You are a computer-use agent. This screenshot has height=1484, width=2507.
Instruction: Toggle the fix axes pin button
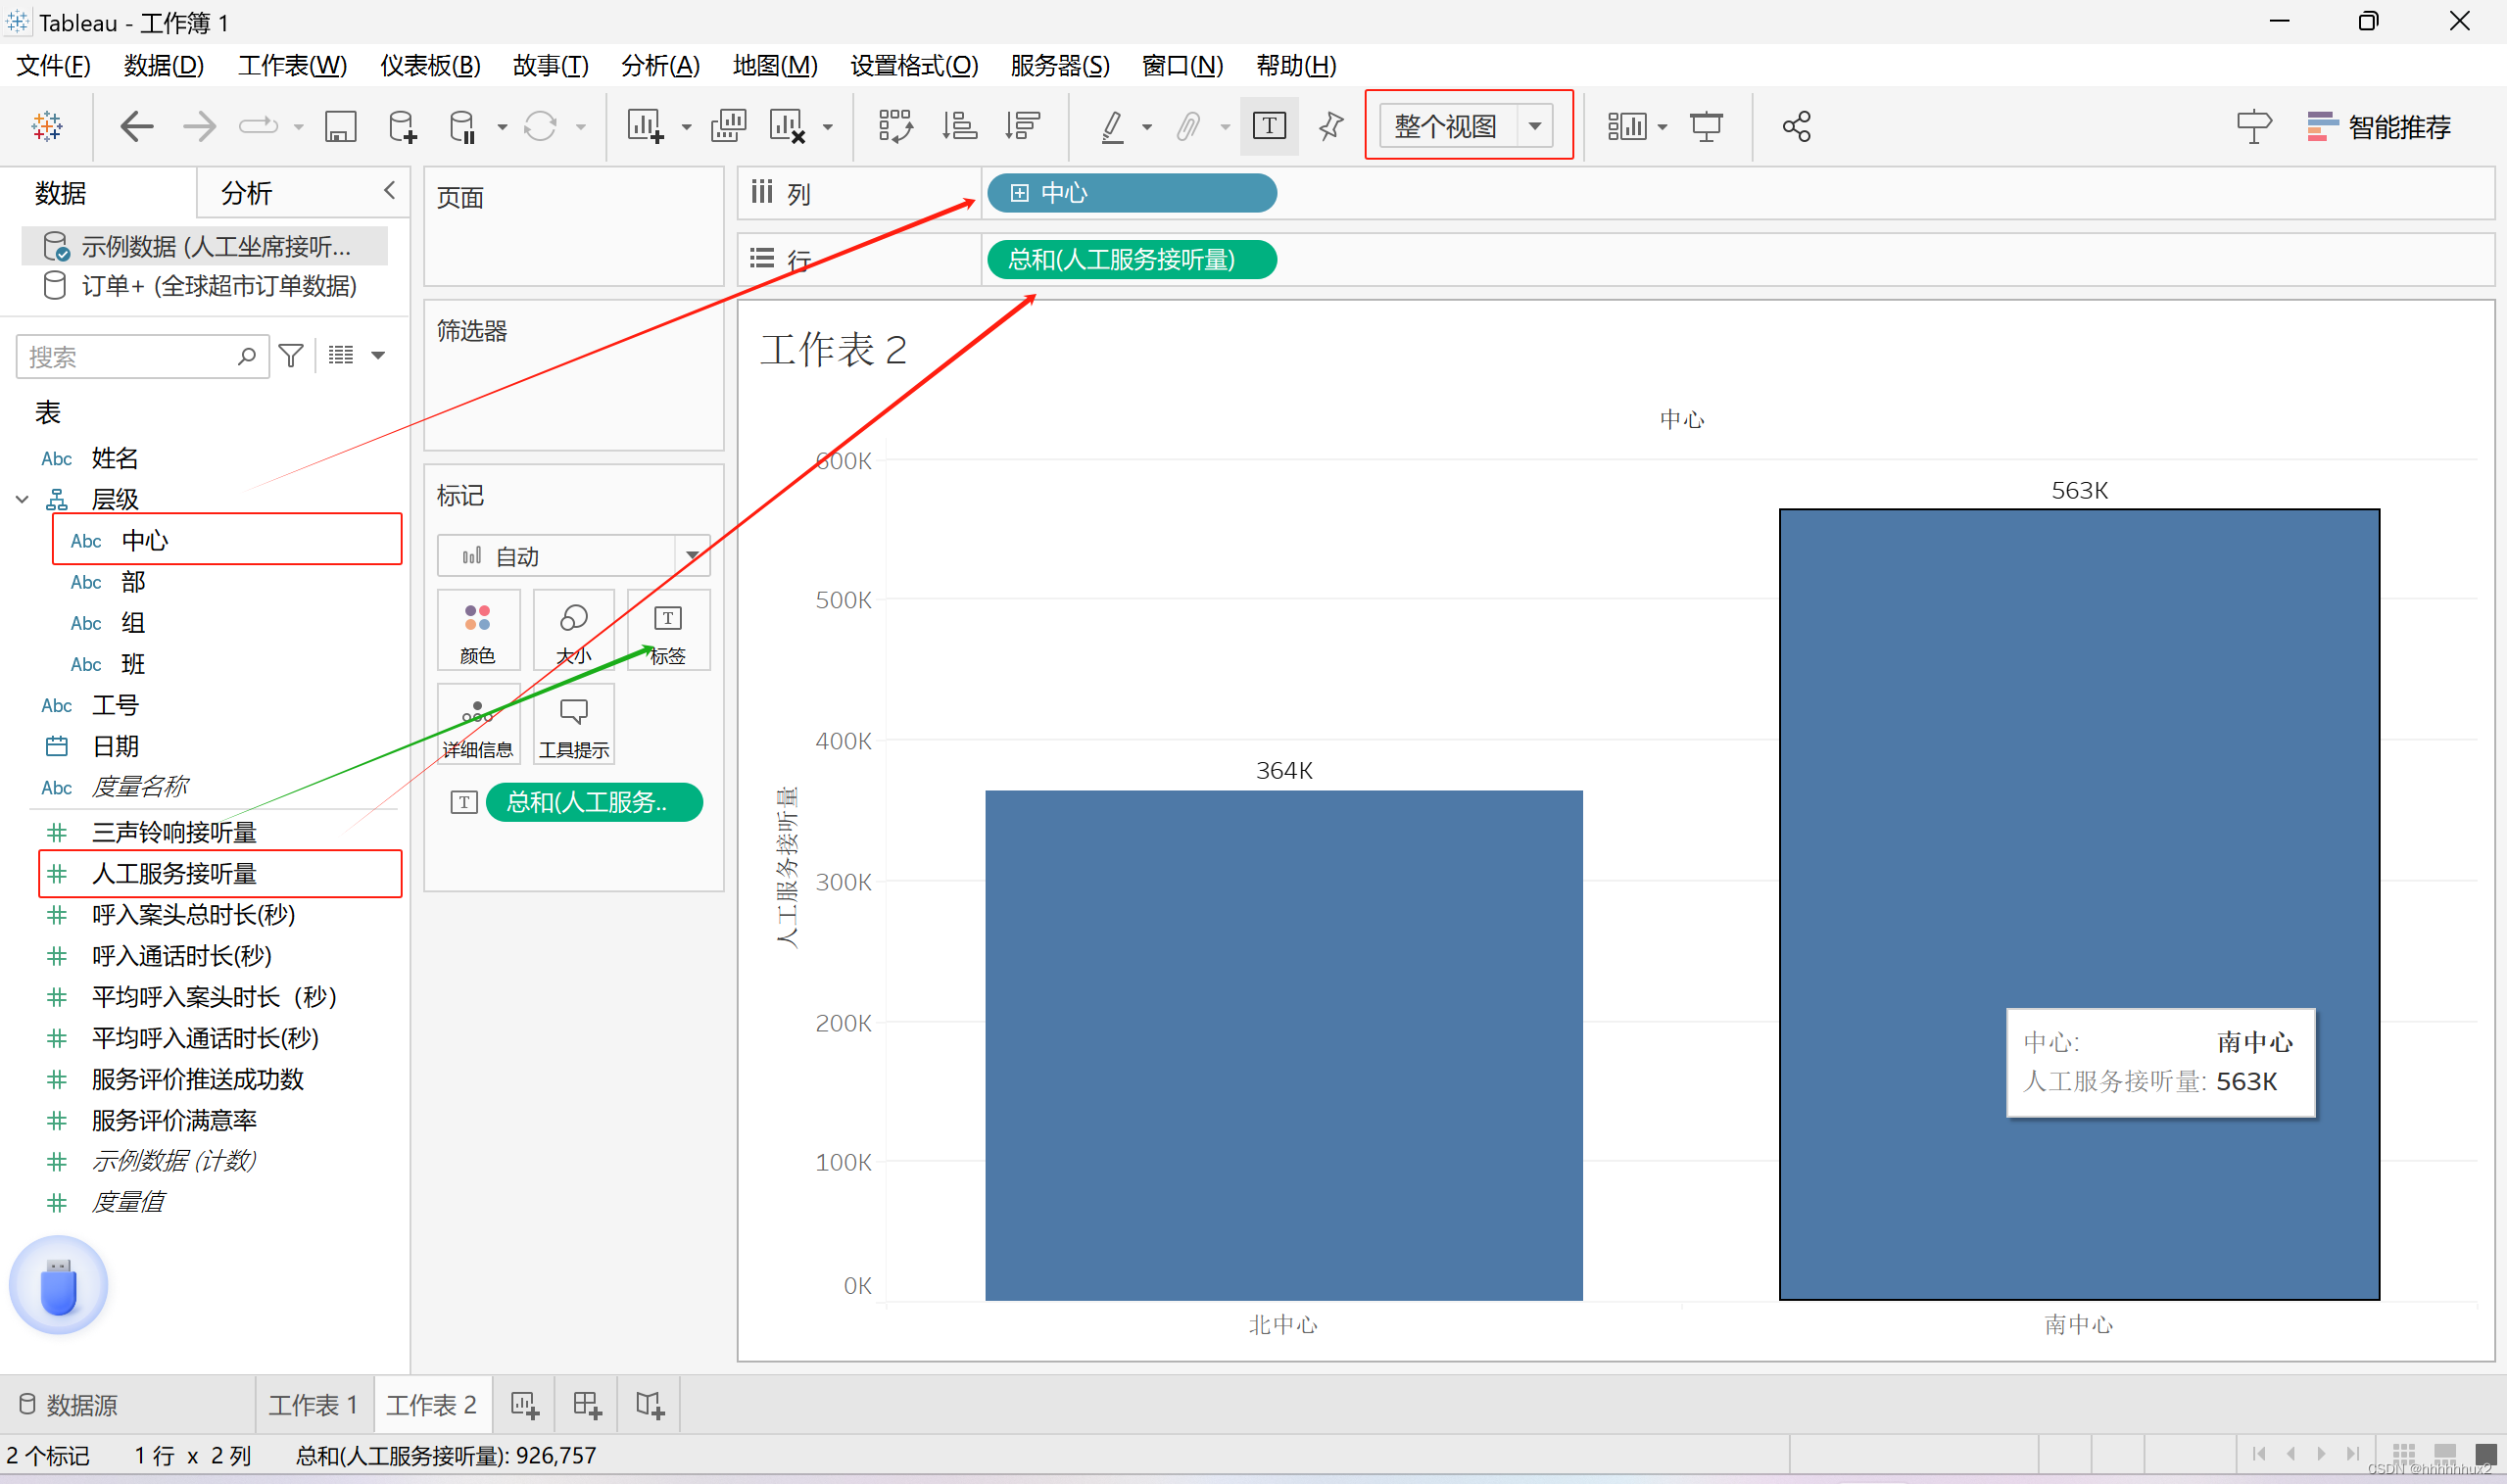1331,127
